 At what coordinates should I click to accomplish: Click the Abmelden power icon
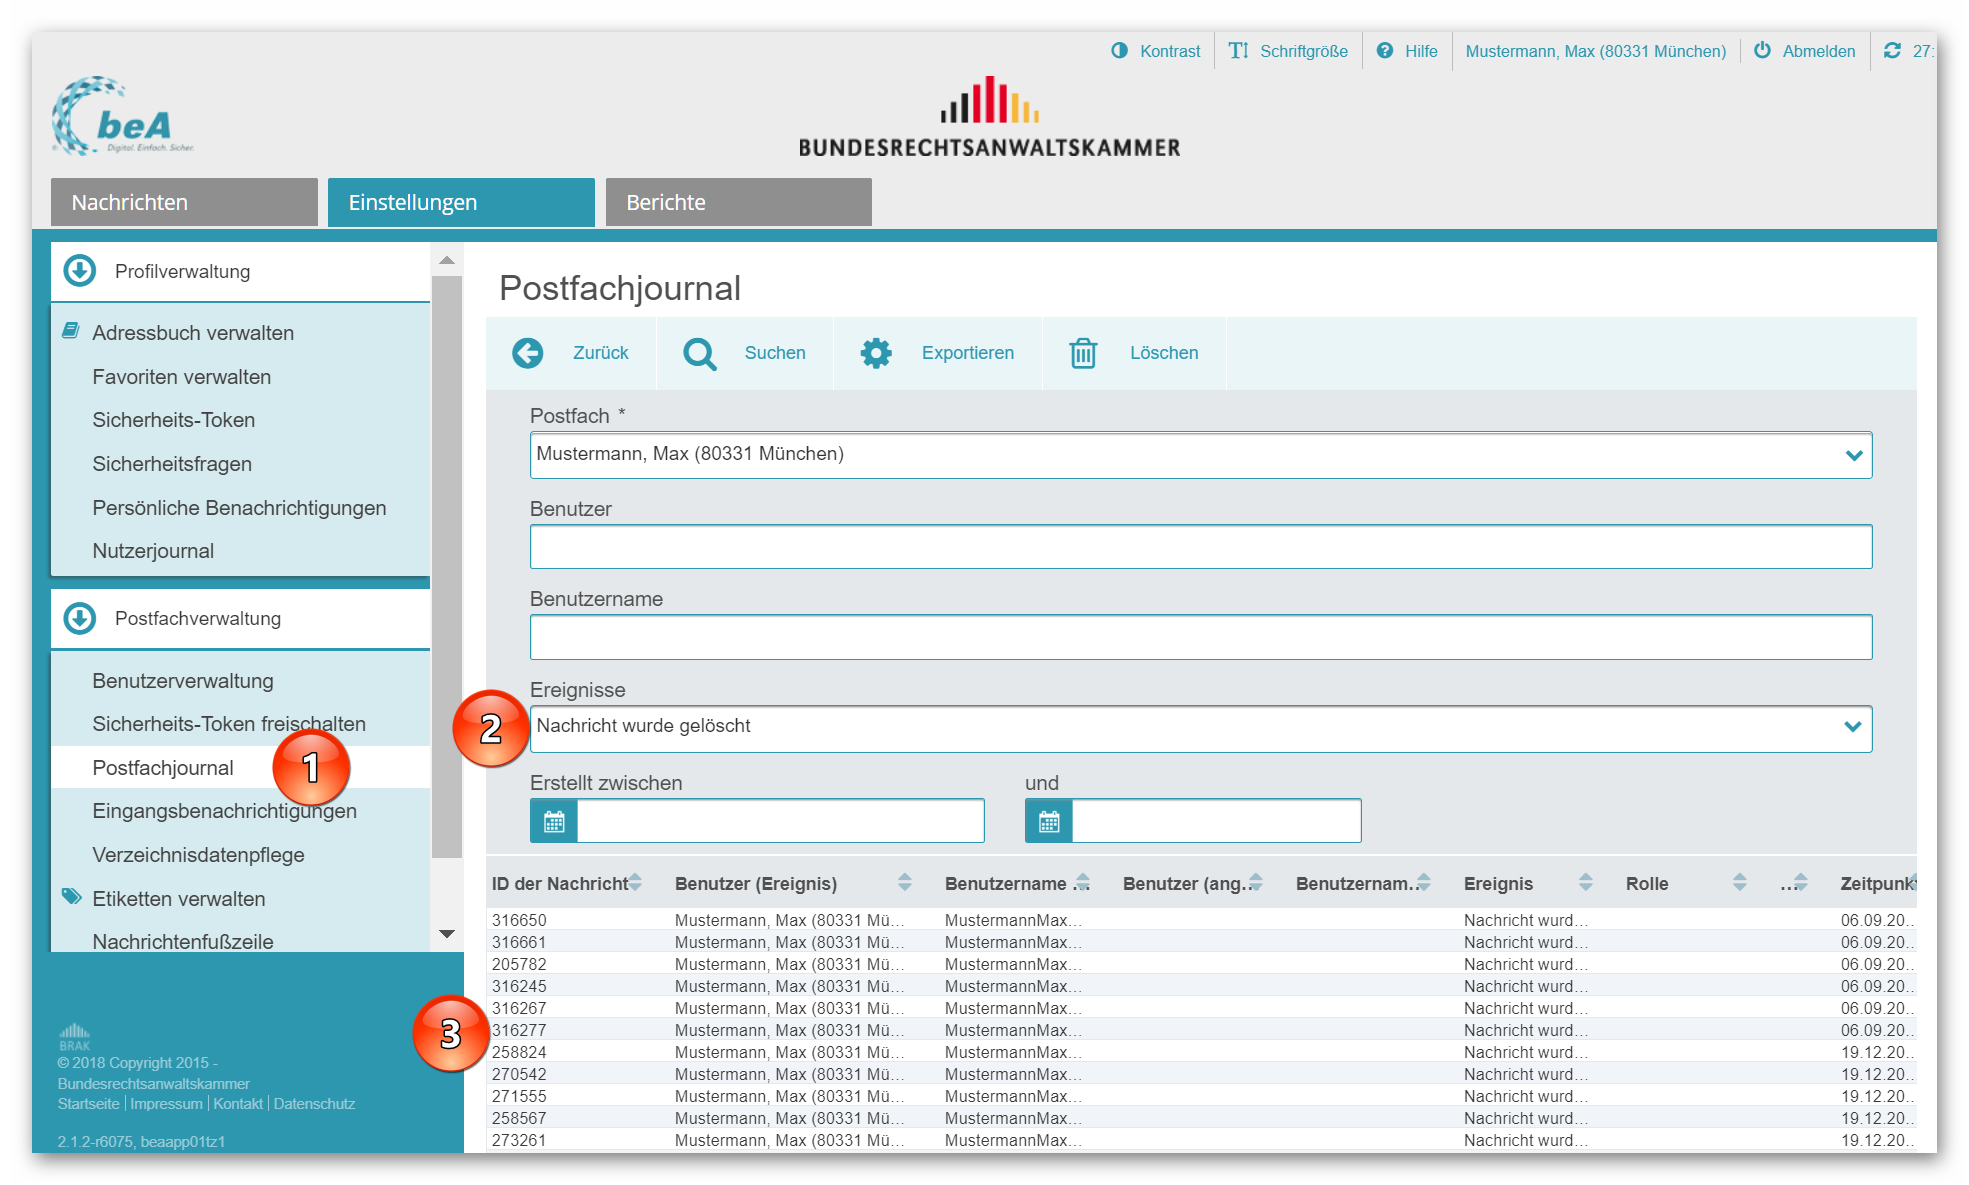[x=1762, y=51]
